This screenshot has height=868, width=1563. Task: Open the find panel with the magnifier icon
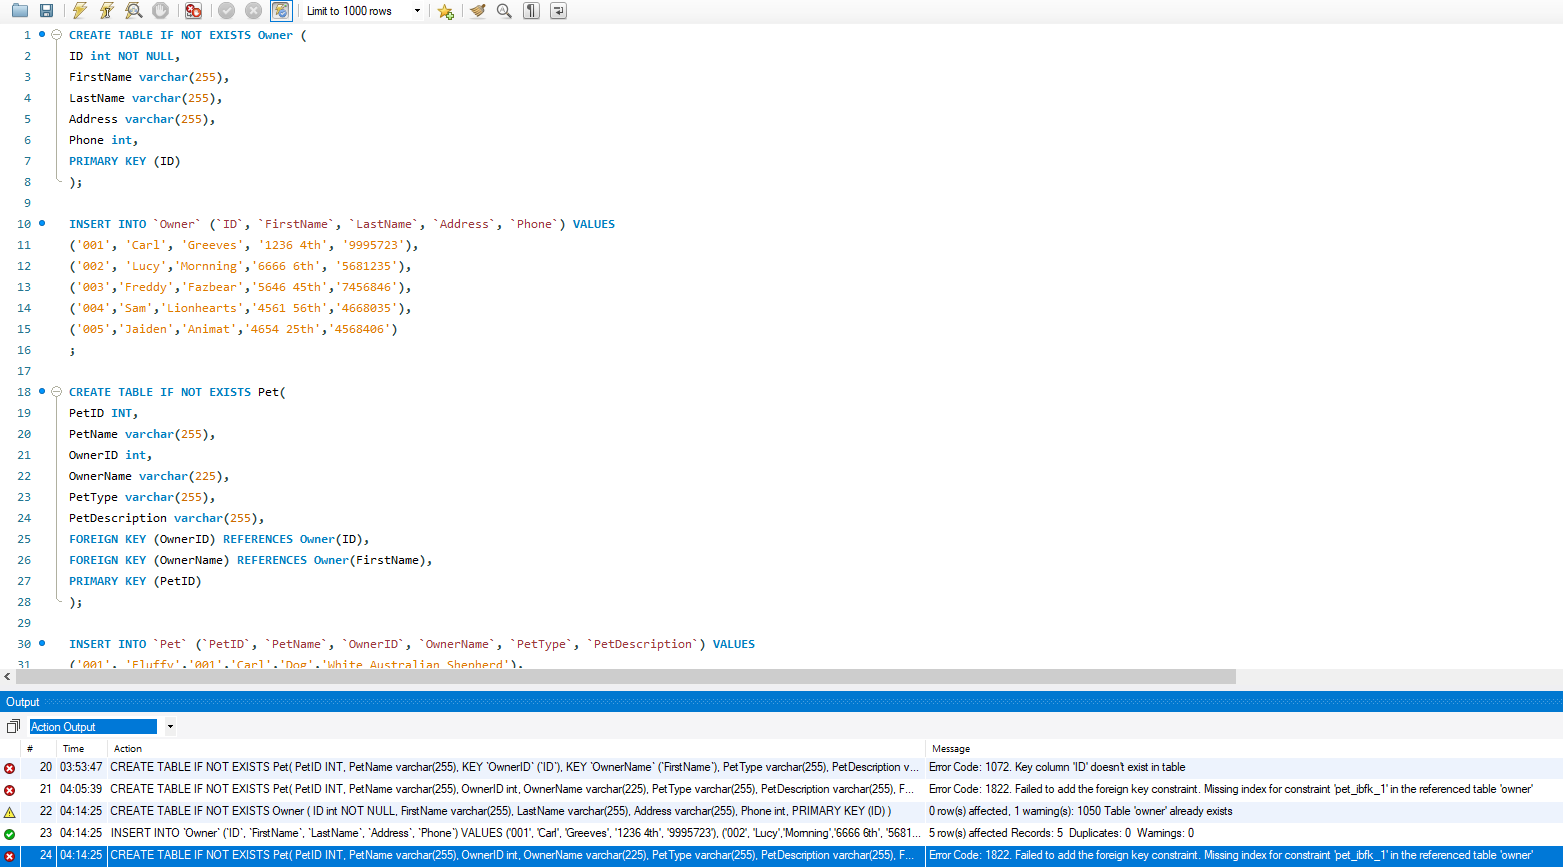coord(504,11)
